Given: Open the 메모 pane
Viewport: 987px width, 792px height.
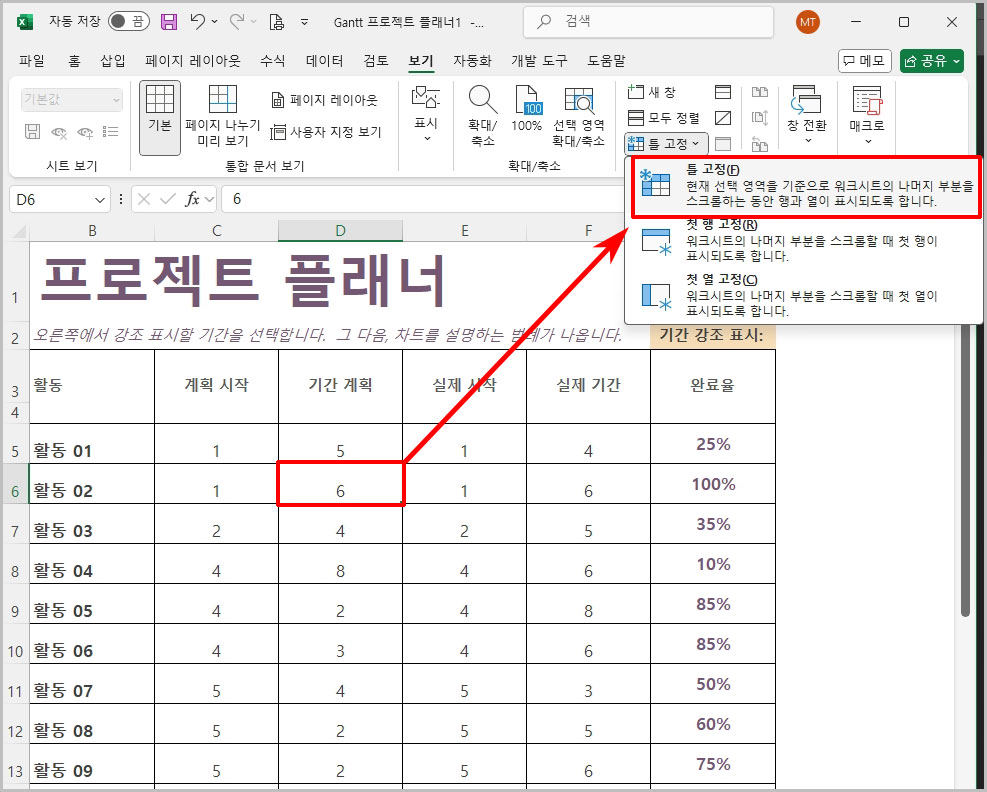Looking at the screenshot, I should click(864, 60).
